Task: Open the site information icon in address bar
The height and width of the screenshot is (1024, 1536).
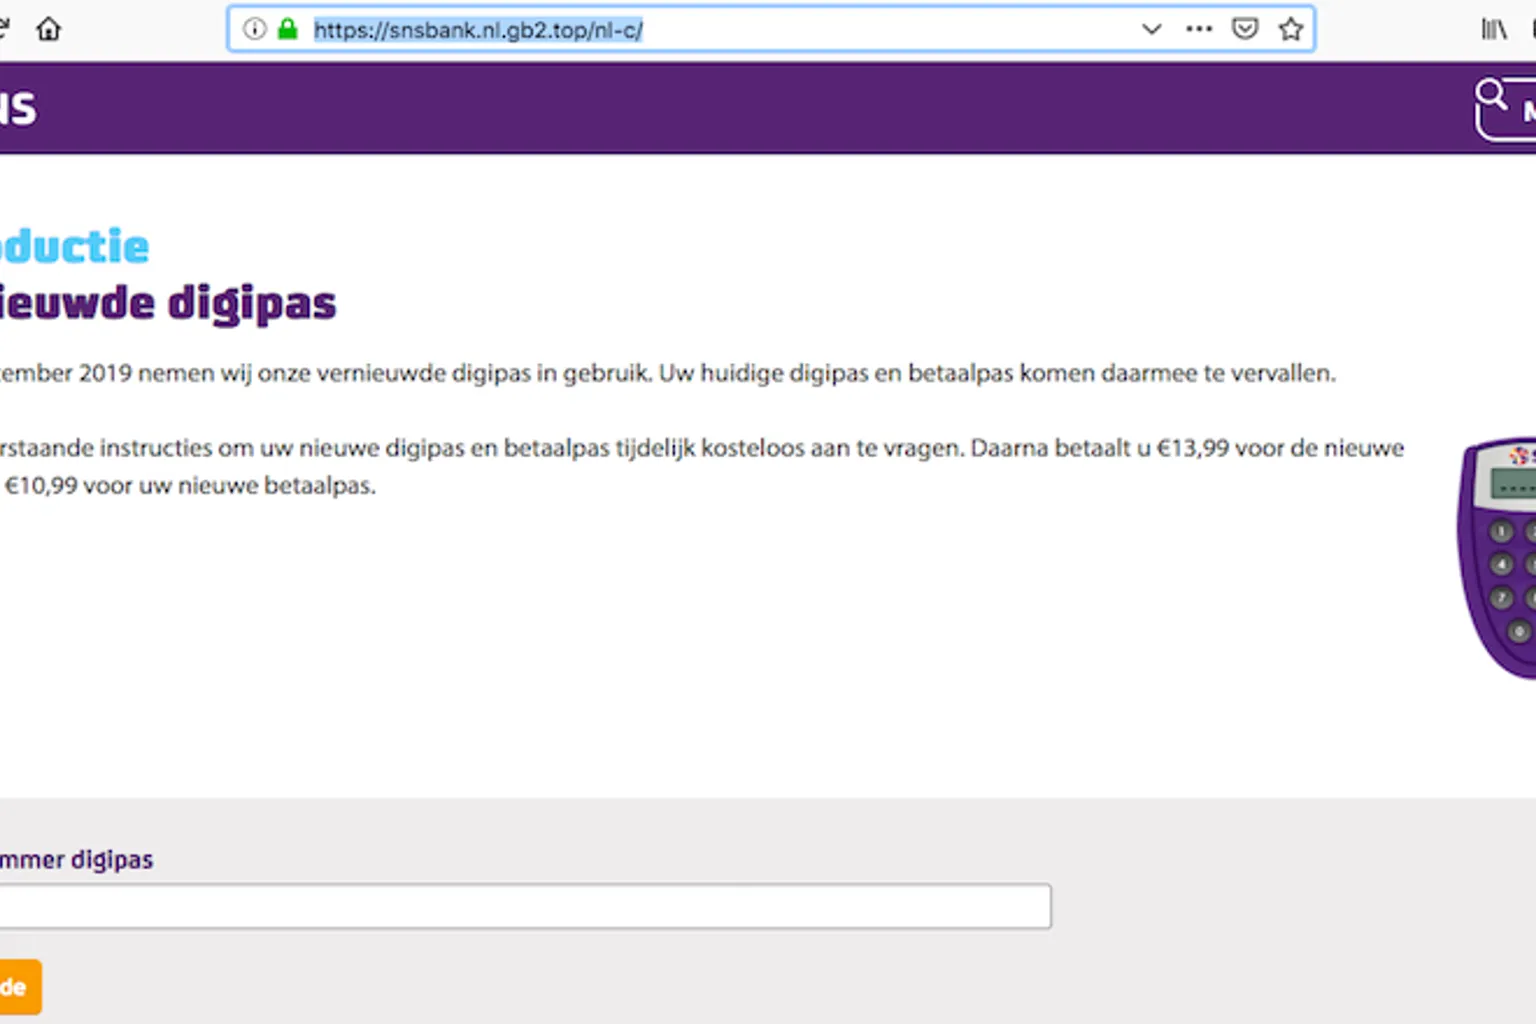Action: pos(255,29)
